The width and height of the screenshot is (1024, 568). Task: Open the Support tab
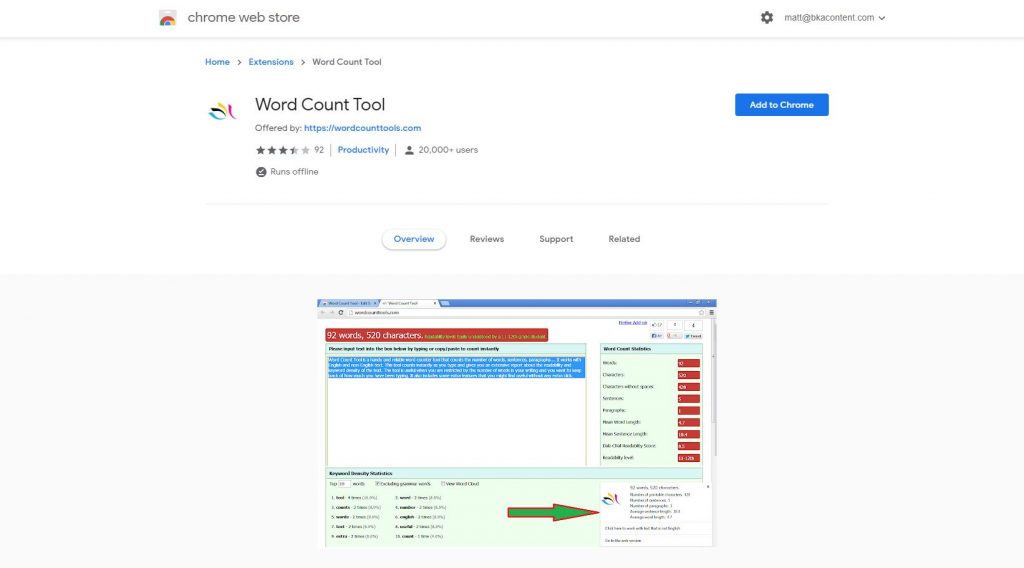pyautogui.click(x=556, y=239)
